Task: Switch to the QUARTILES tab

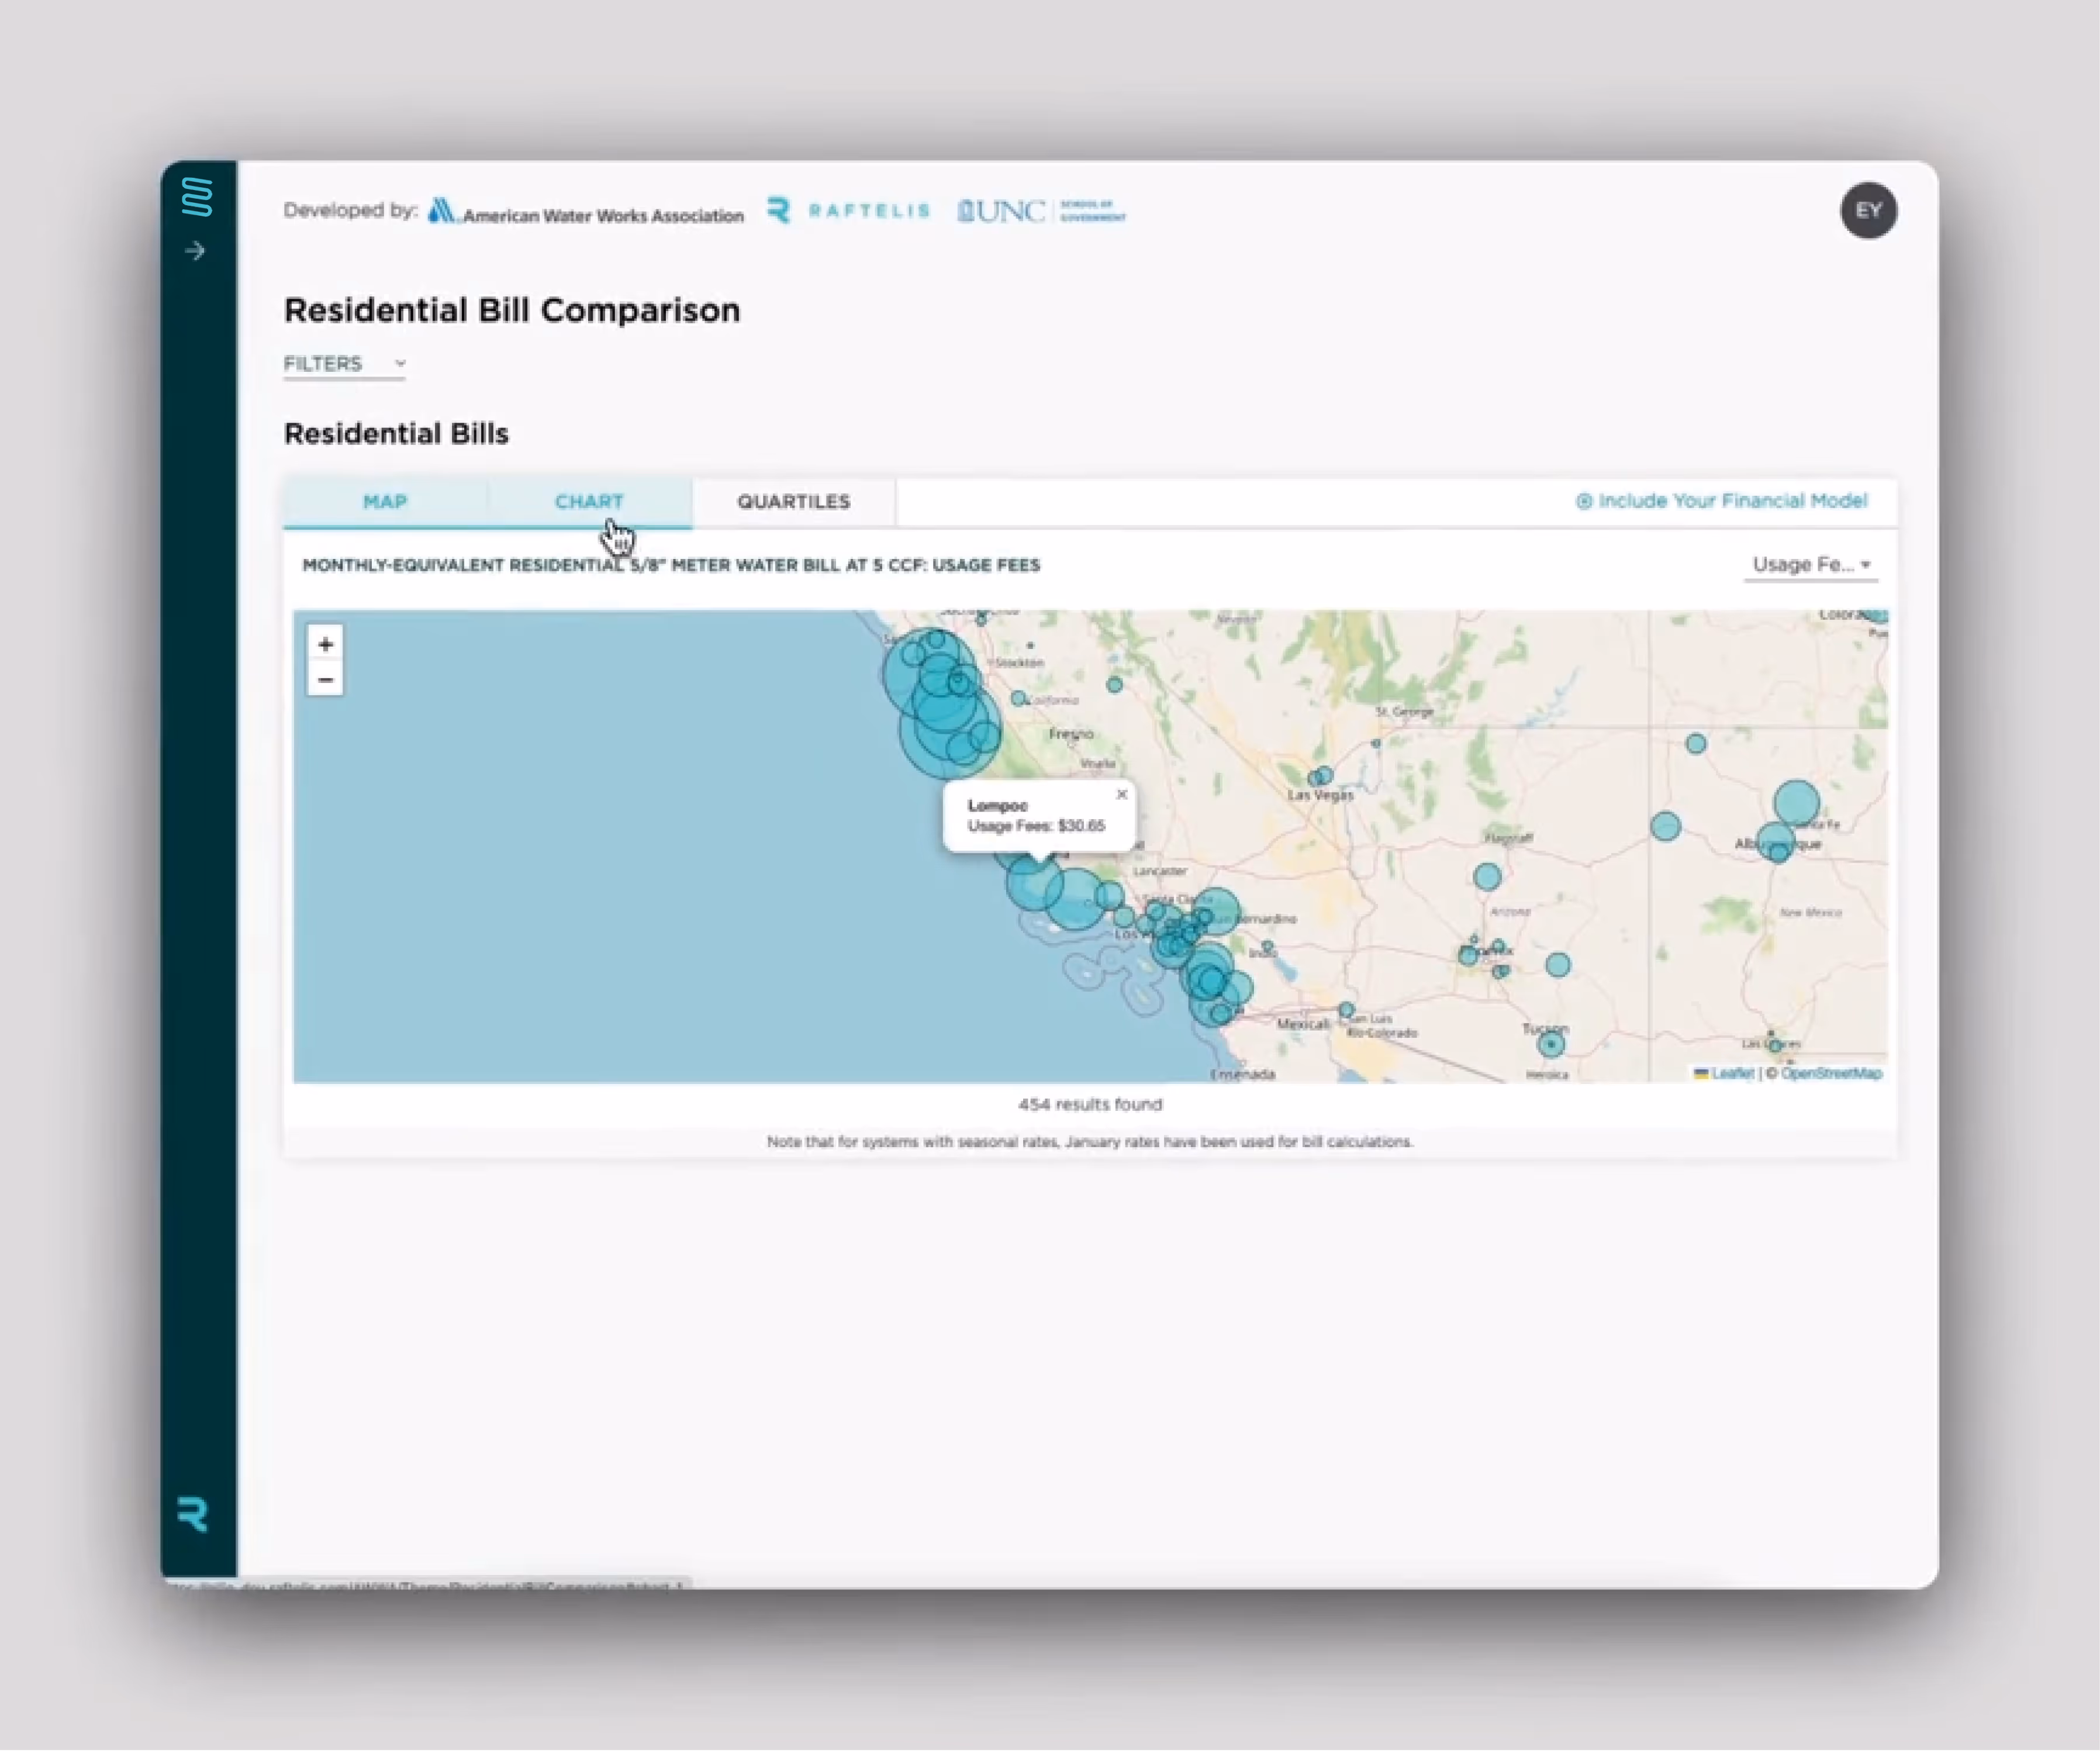Action: coord(793,502)
